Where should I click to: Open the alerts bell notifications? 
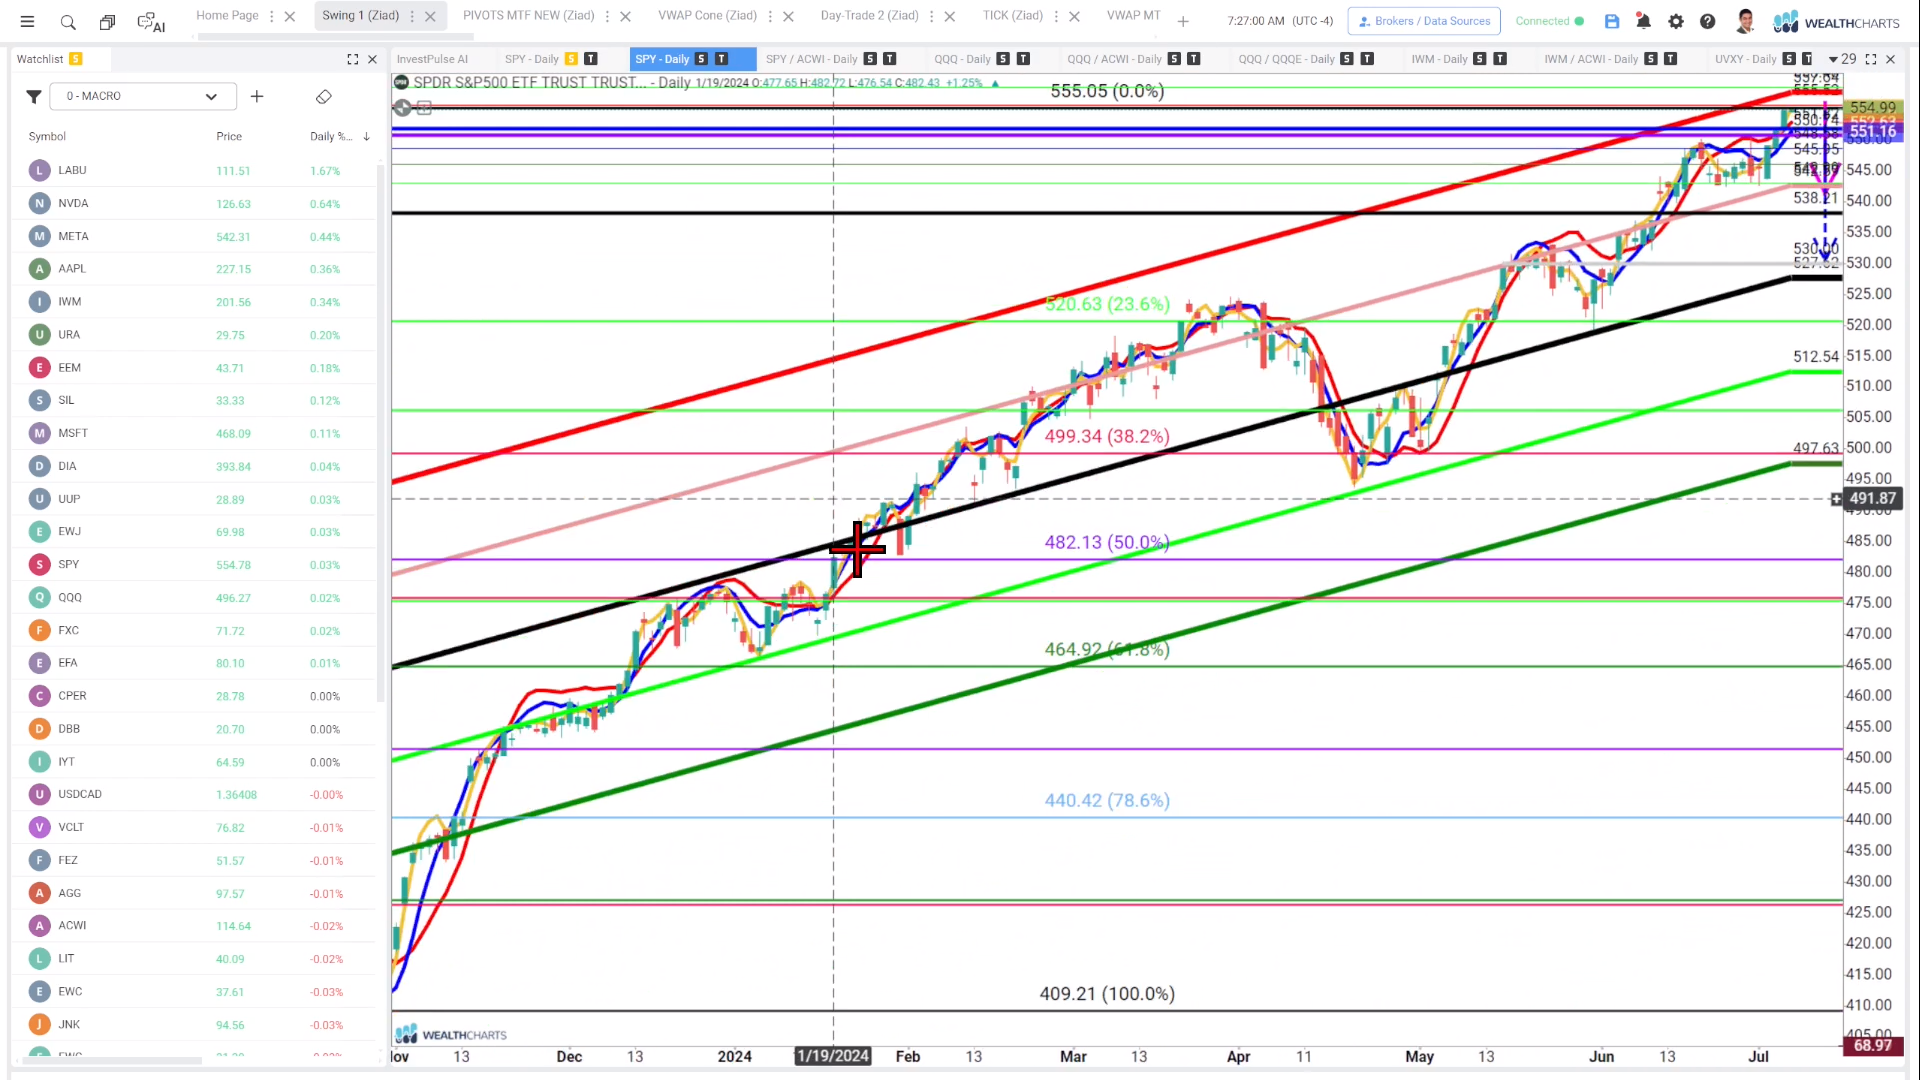pyautogui.click(x=1643, y=21)
